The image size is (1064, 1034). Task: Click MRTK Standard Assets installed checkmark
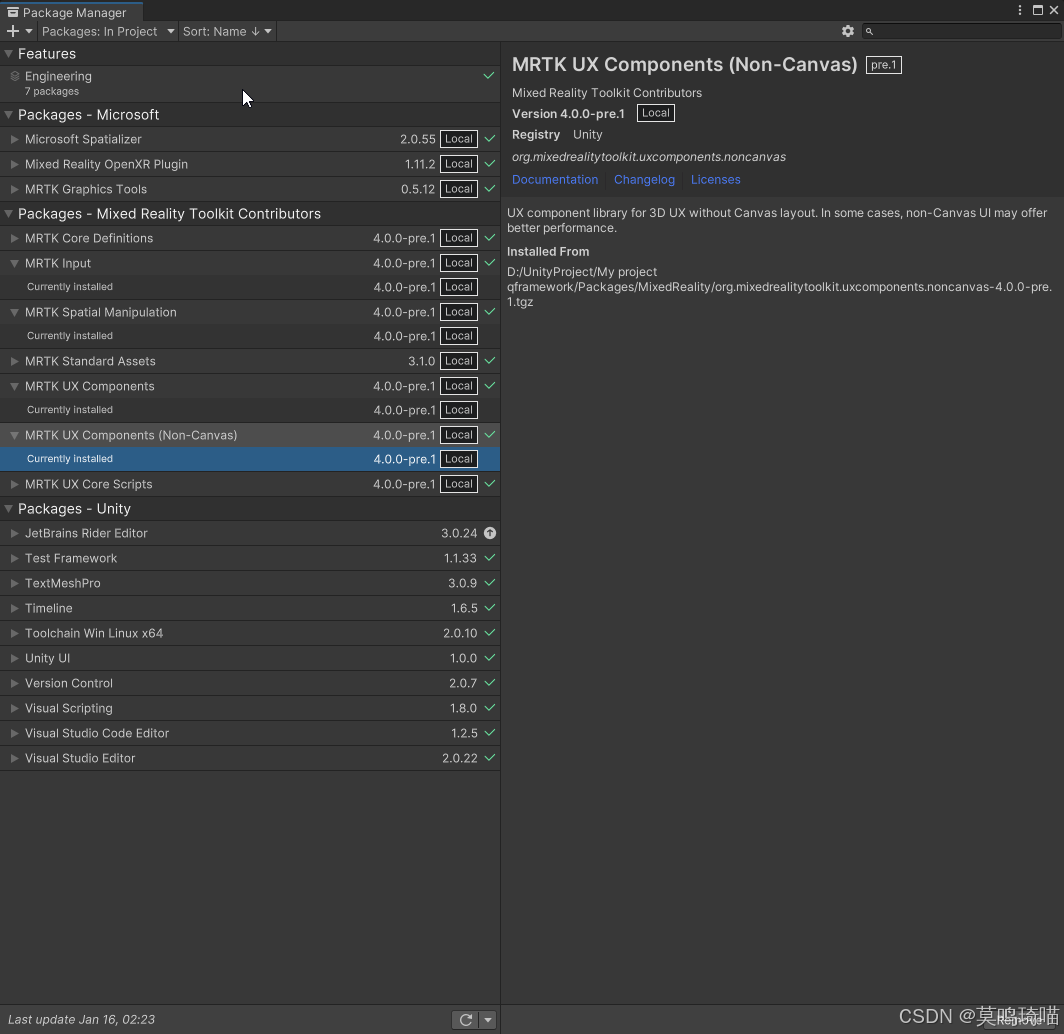pos(490,360)
